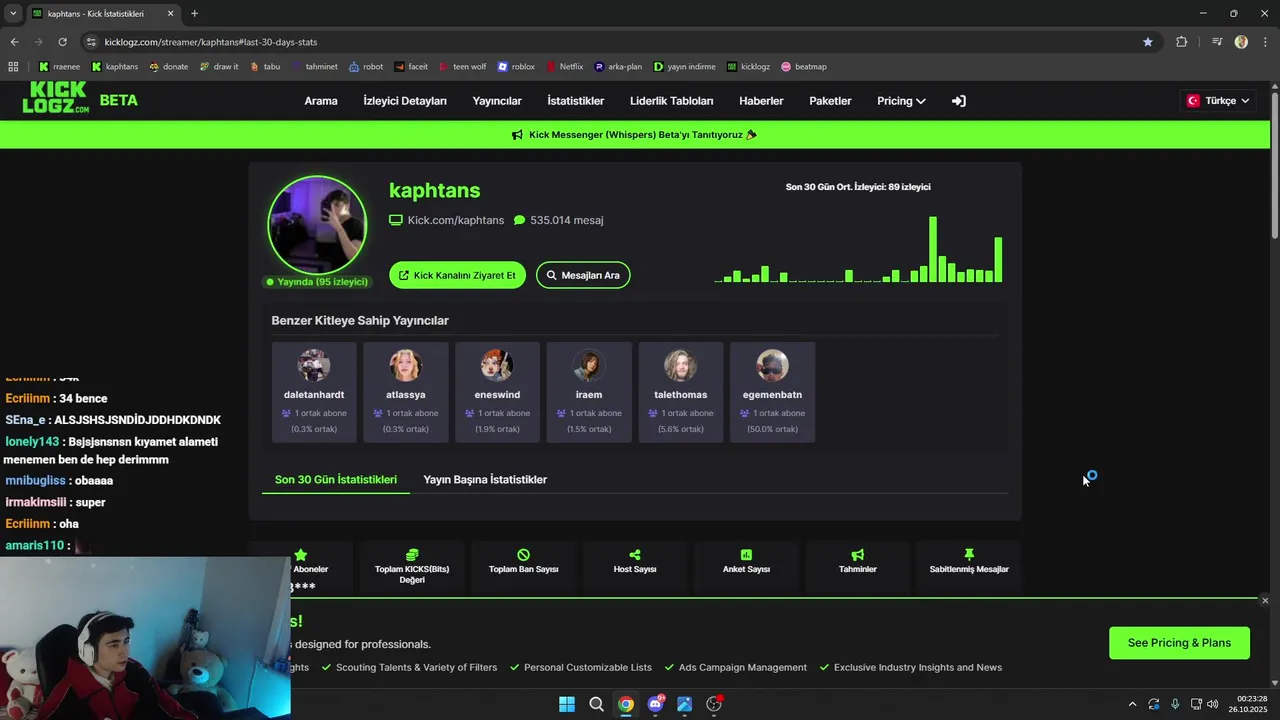Open the roblox bookmark
The width and height of the screenshot is (1280, 720).
(516, 67)
